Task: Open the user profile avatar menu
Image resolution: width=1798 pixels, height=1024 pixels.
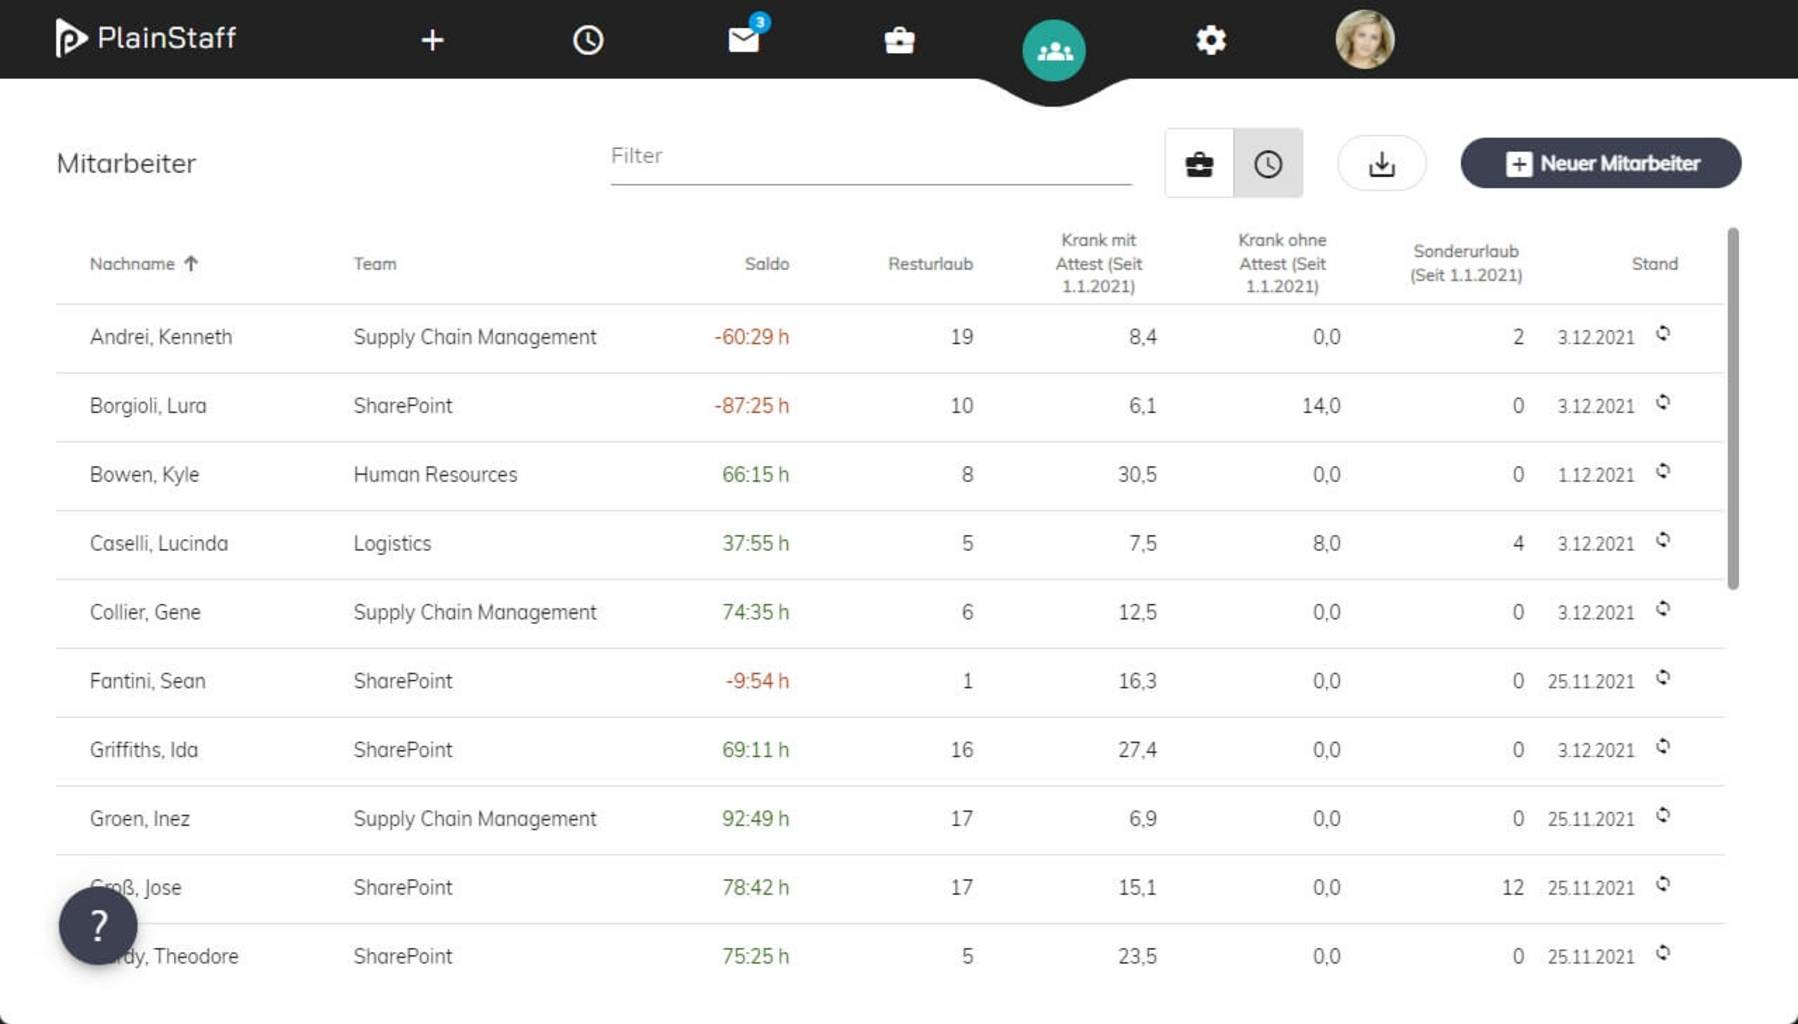Action: click(1364, 40)
